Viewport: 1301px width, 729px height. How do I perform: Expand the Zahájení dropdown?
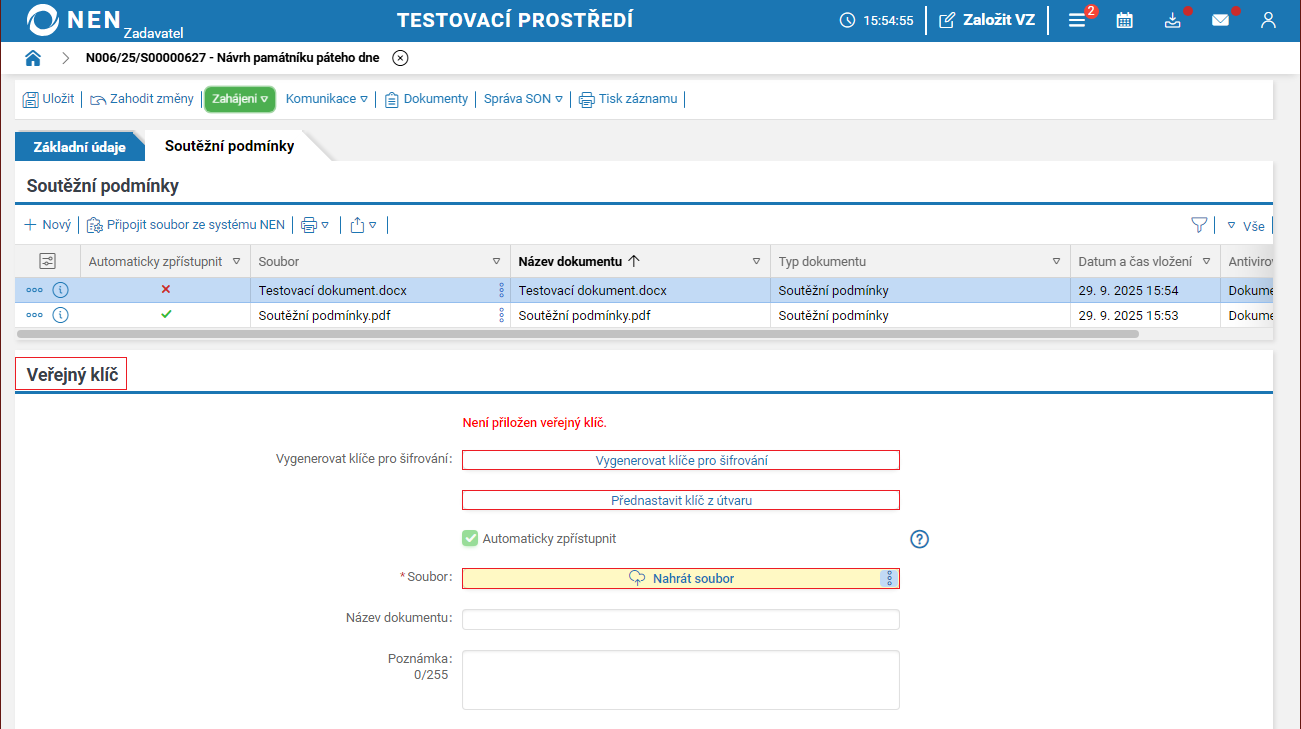tap(240, 99)
